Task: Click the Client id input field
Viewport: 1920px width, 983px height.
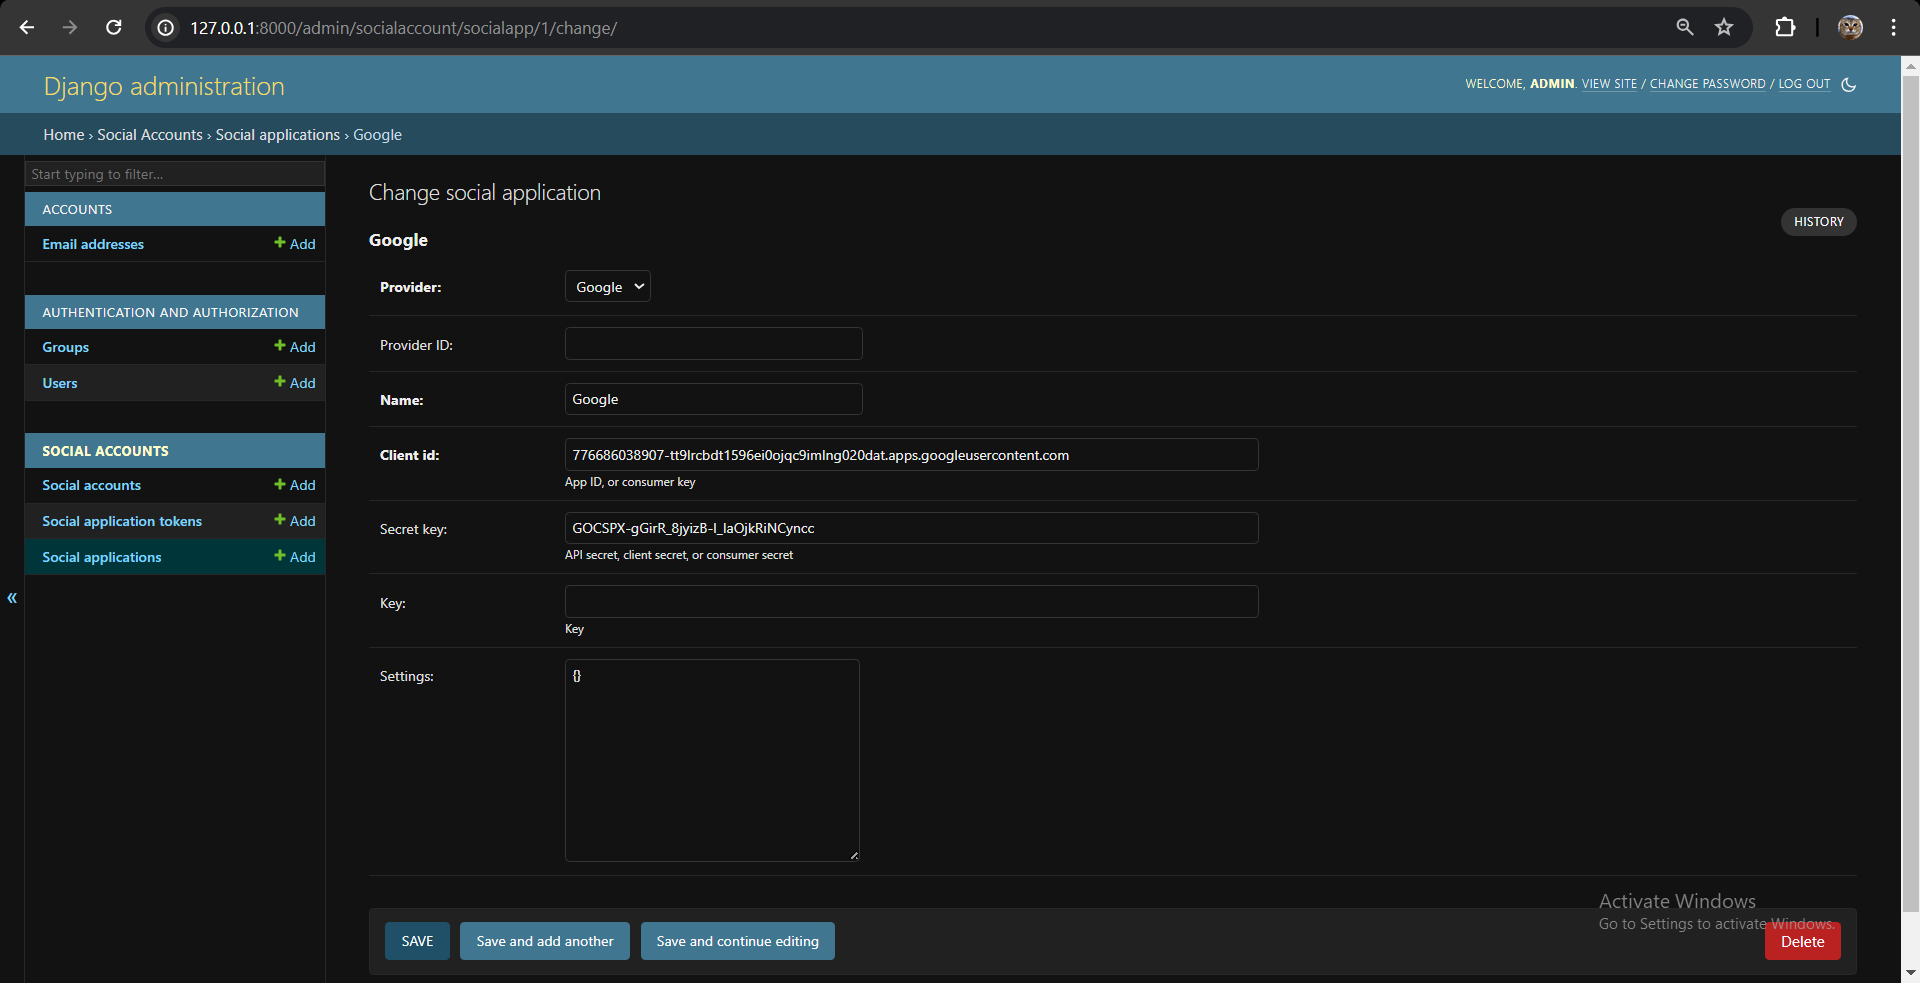Action: [912, 455]
